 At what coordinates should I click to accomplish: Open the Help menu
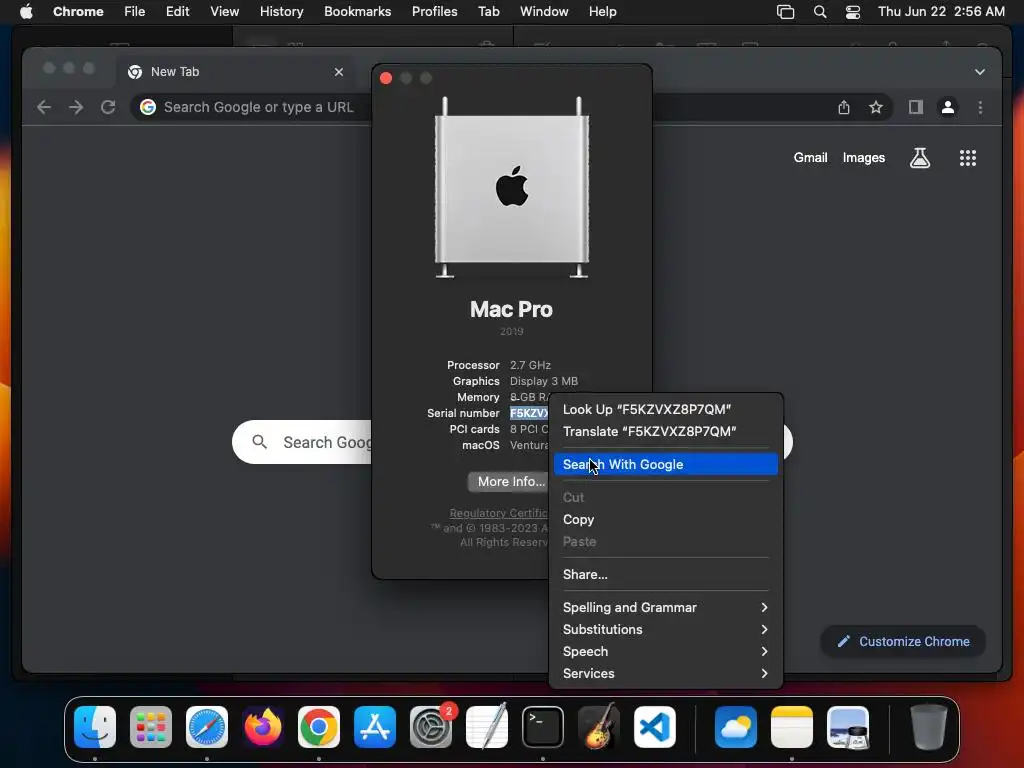pos(602,12)
